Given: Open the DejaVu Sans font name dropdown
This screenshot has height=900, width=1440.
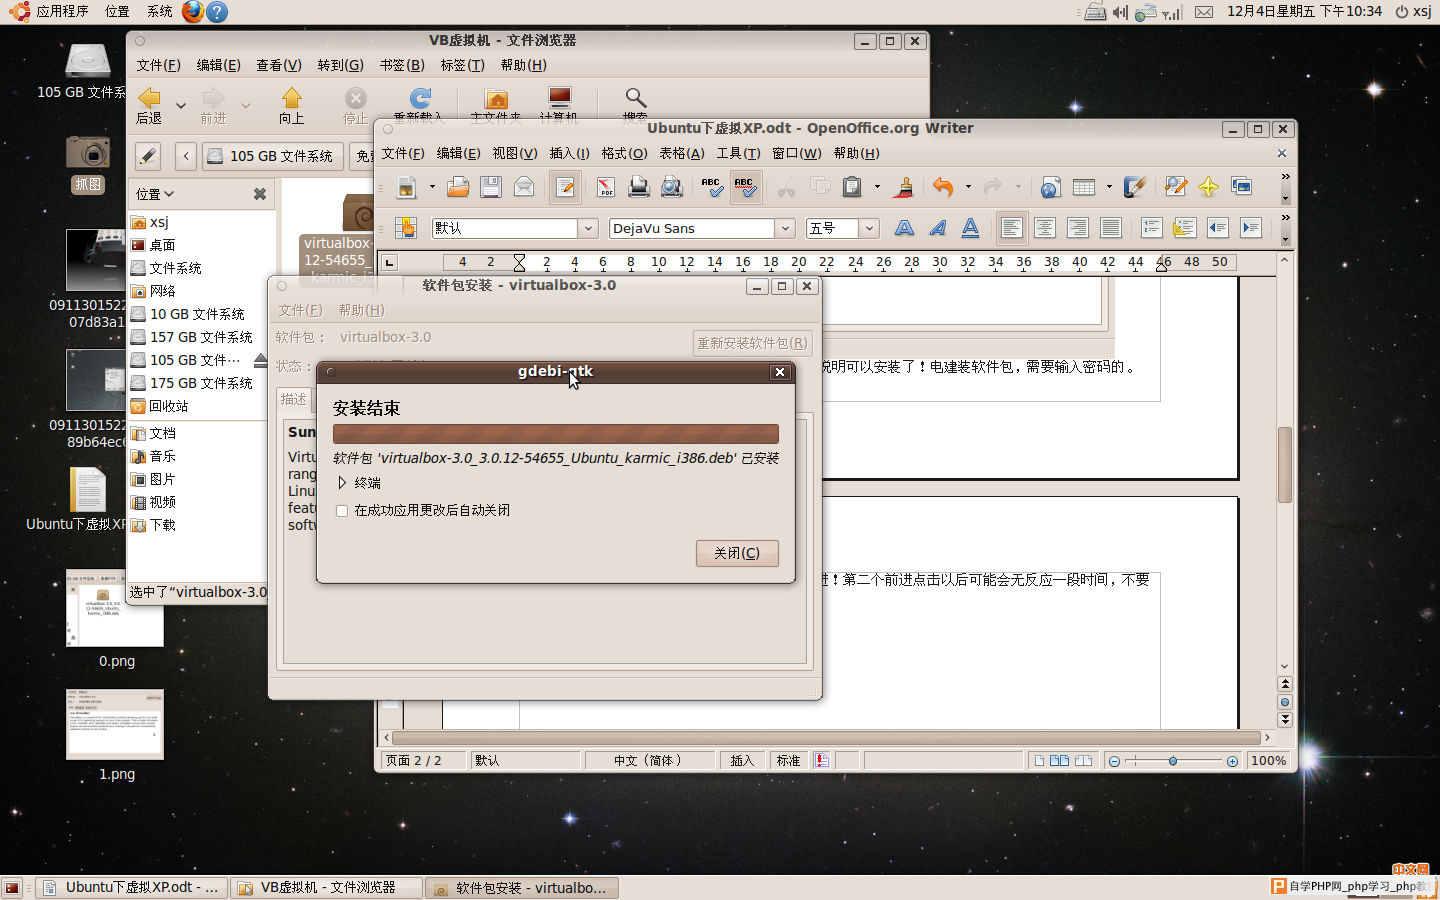Looking at the screenshot, I should [x=786, y=228].
